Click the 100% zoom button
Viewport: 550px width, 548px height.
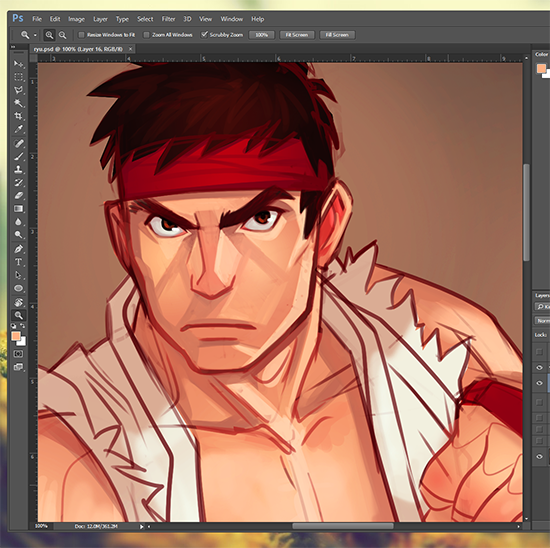(x=262, y=35)
